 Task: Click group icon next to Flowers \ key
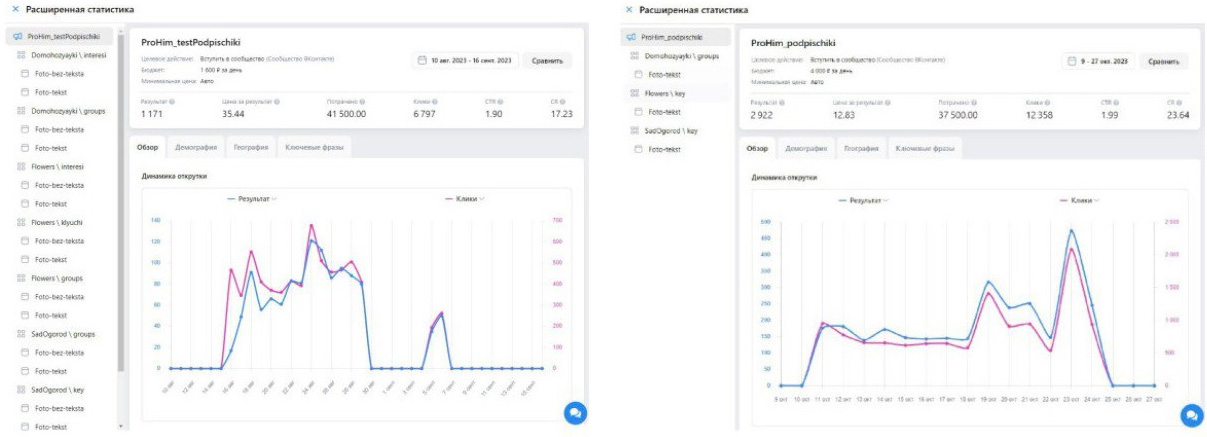[x=634, y=93]
